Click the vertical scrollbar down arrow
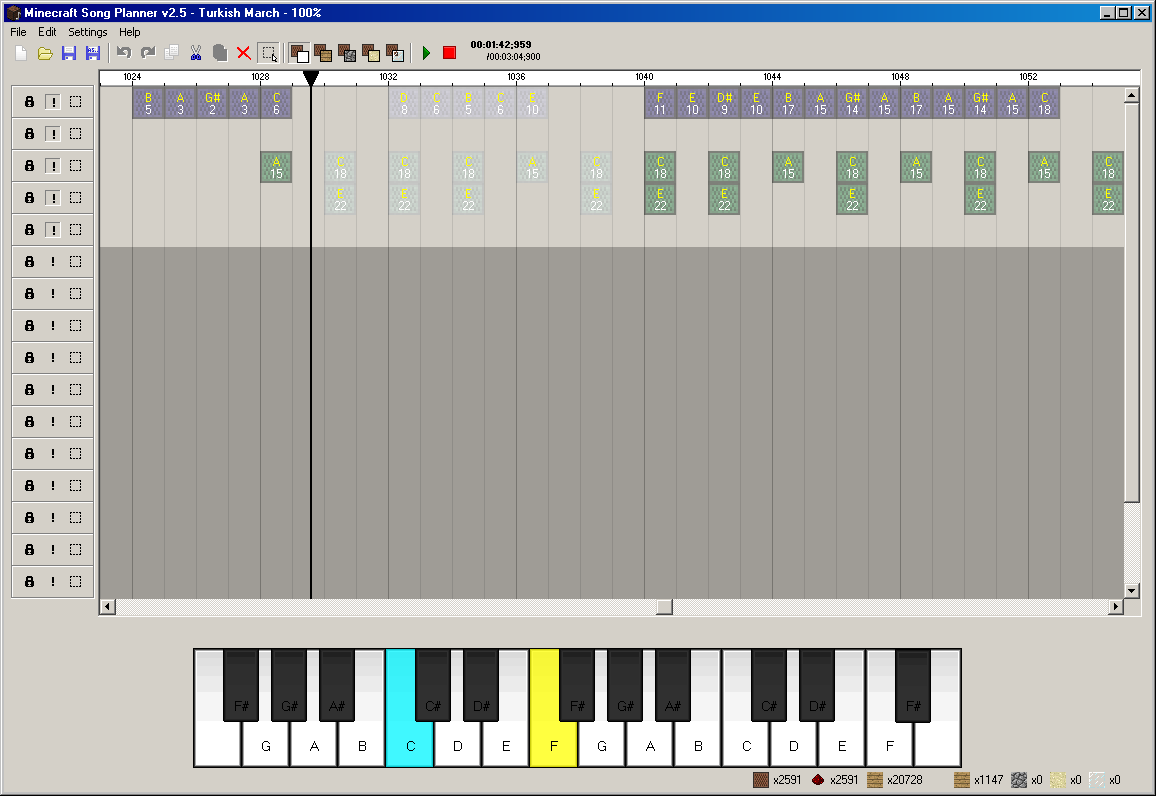 coord(1132,590)
